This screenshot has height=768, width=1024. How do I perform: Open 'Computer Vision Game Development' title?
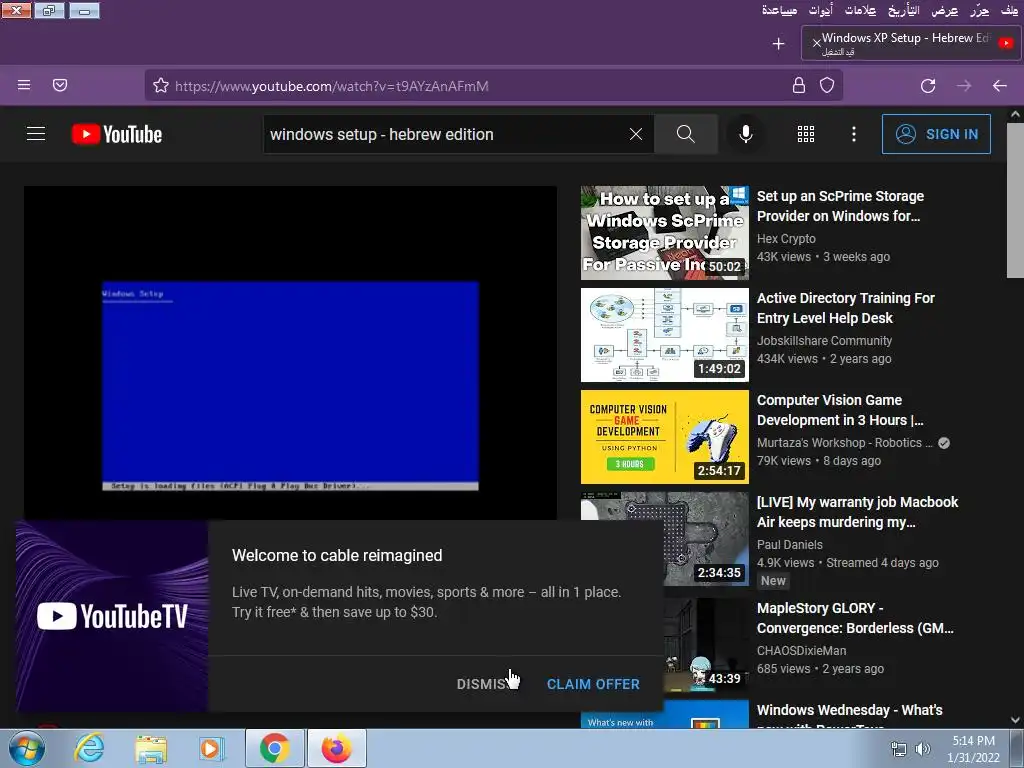click(840, 409)
